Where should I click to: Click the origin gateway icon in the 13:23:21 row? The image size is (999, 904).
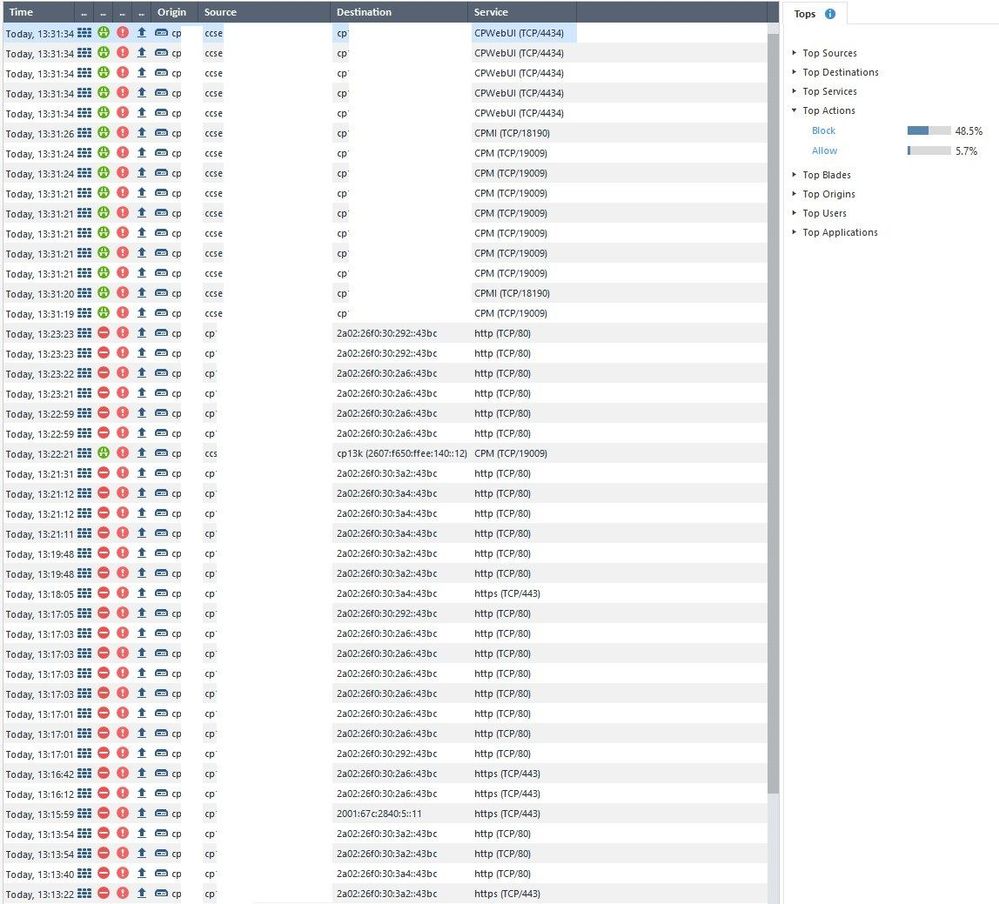pyautogui.click(x=161, y=393)
